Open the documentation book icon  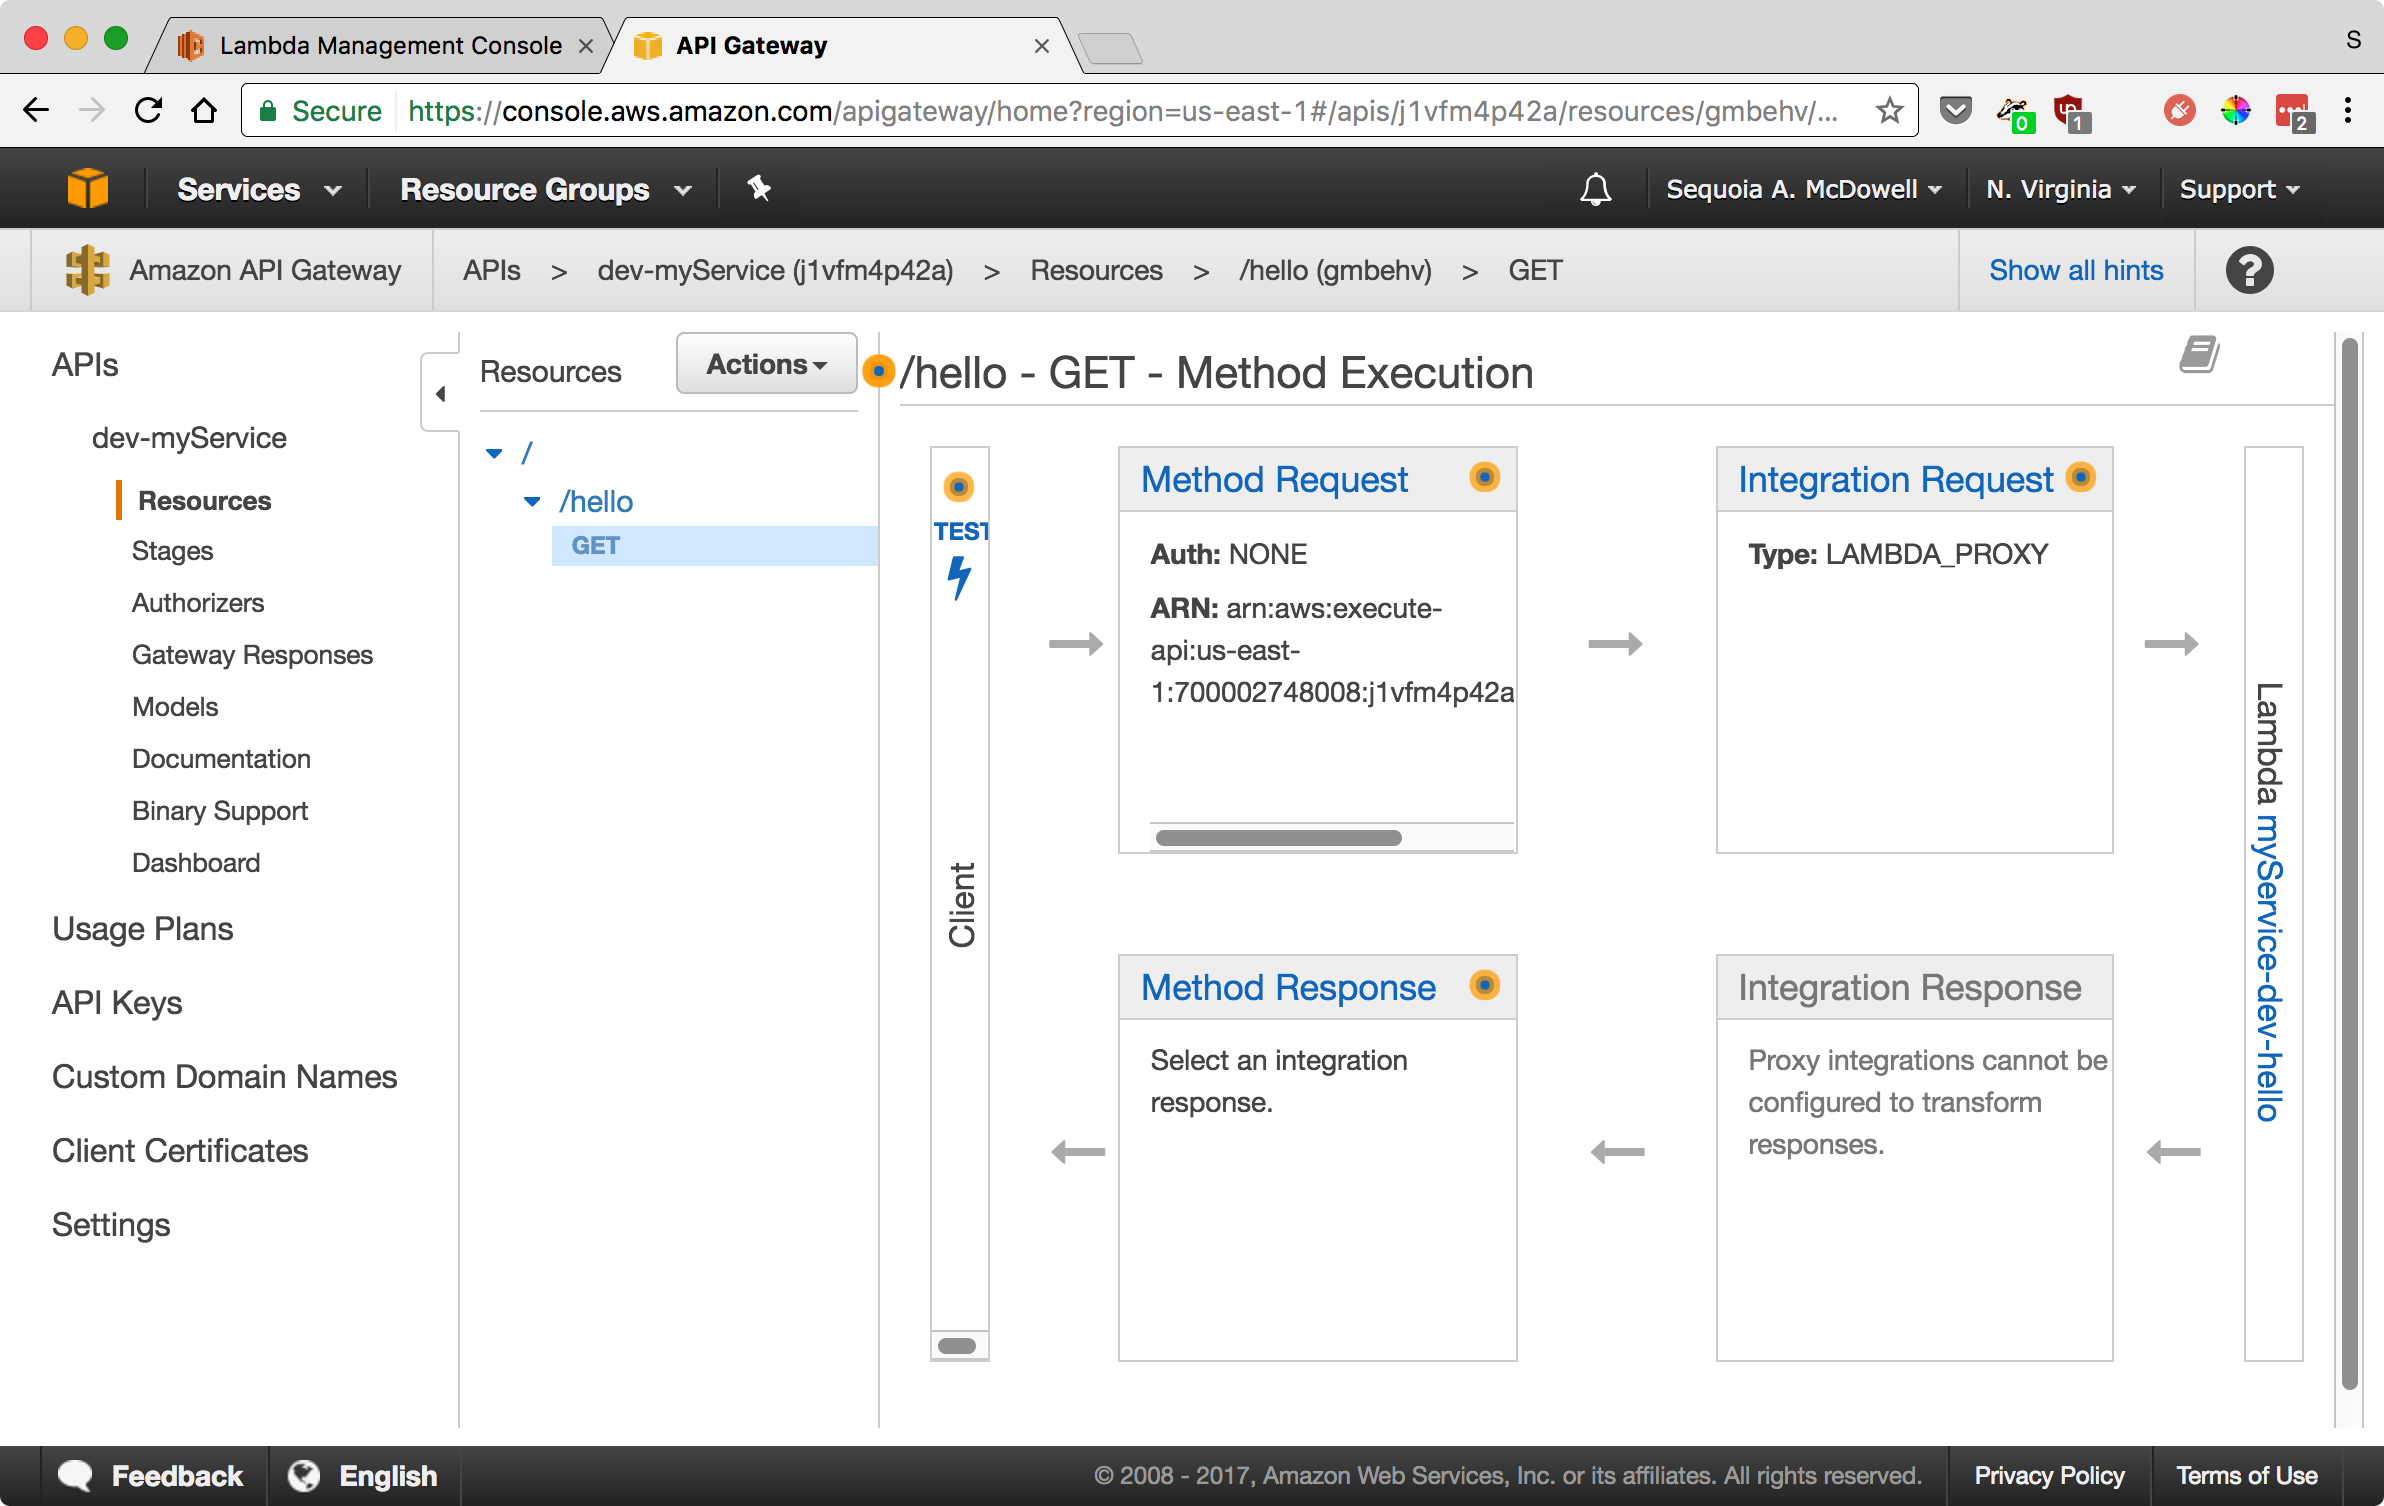point(2199,354)
